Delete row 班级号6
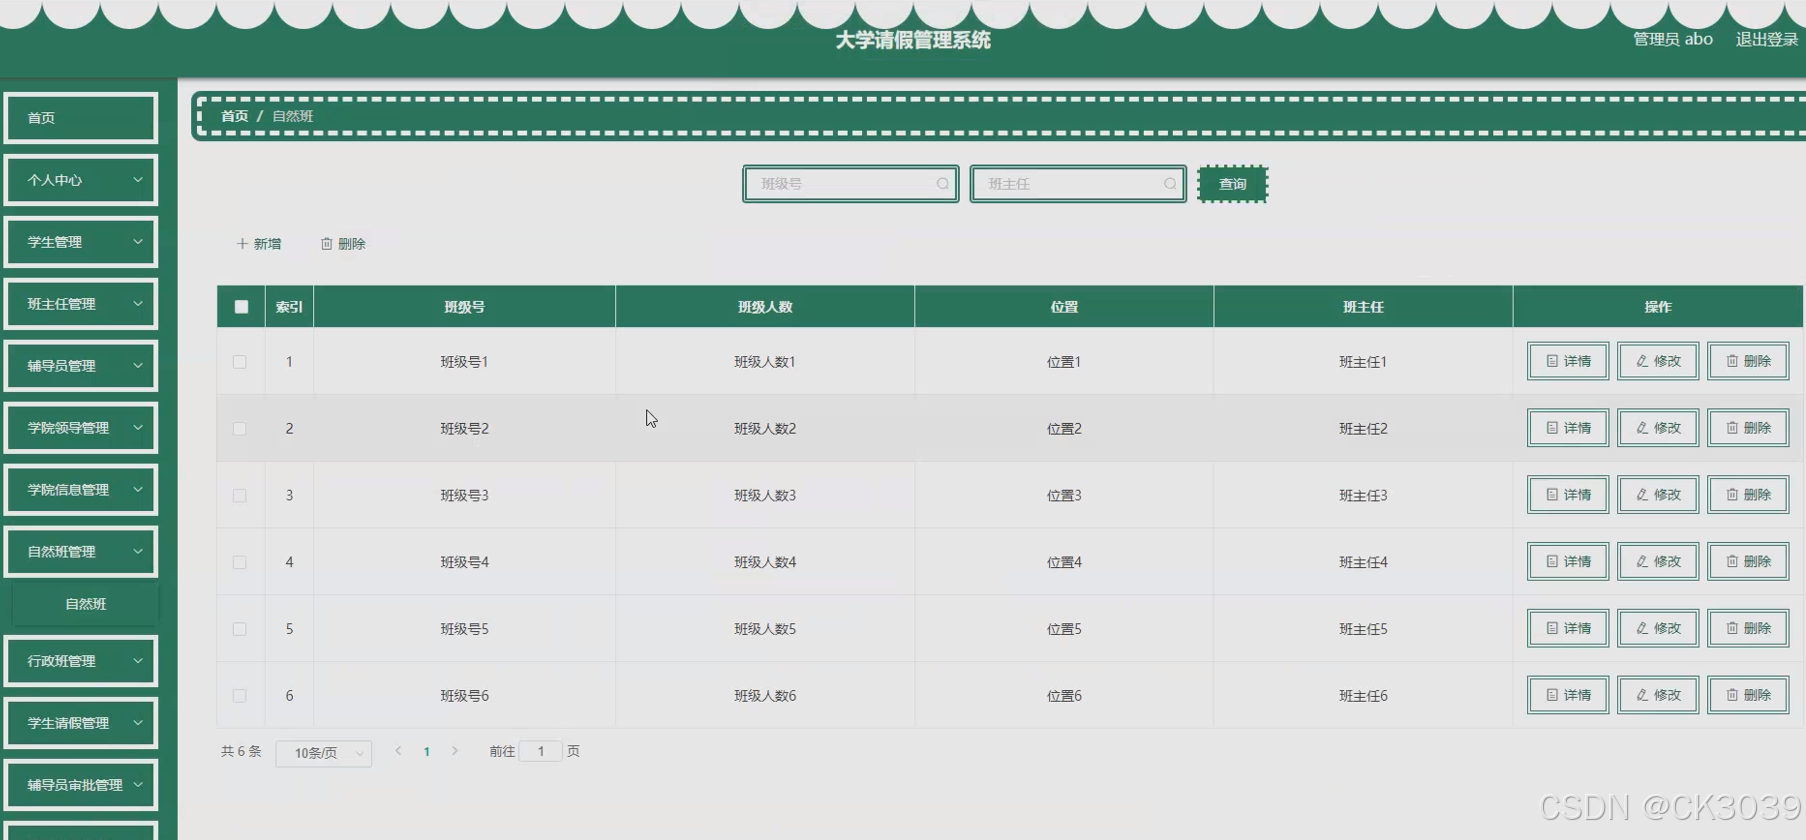Viewport: 1806px width, 840px height. coord(1748,695)
